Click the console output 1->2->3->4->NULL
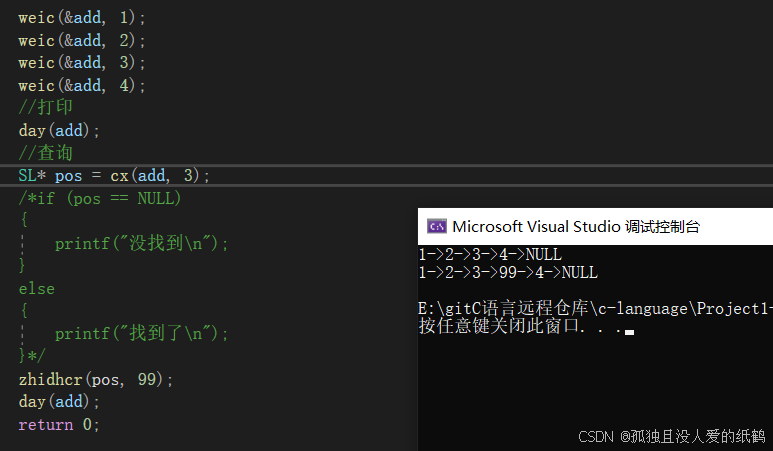The image size is (773, 451). click(490, 254)
